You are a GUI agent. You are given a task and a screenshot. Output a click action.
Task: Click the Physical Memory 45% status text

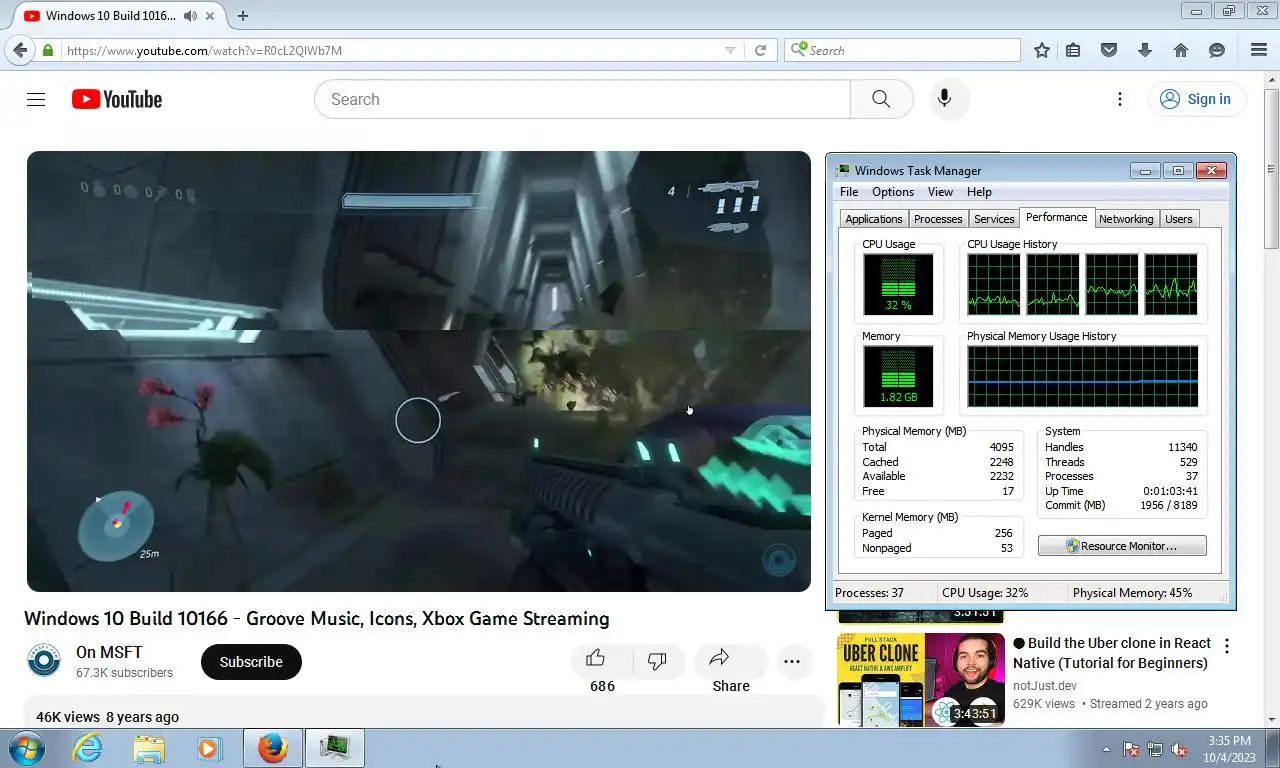coord(1132,593)
